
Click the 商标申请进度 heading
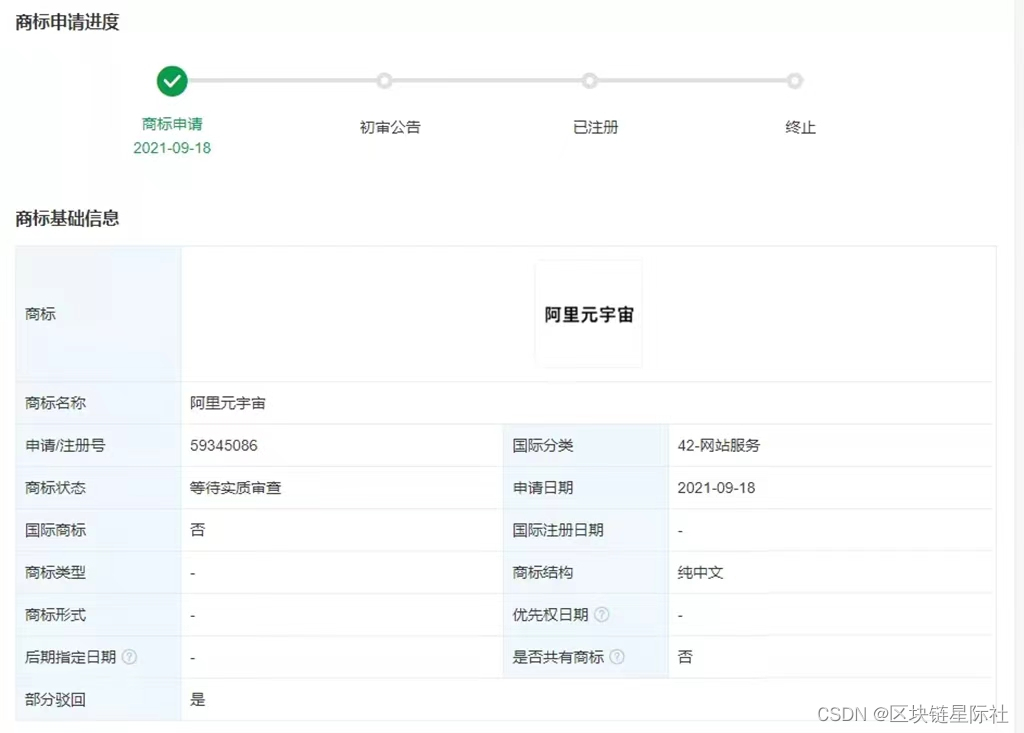click(x=67, y=22)
